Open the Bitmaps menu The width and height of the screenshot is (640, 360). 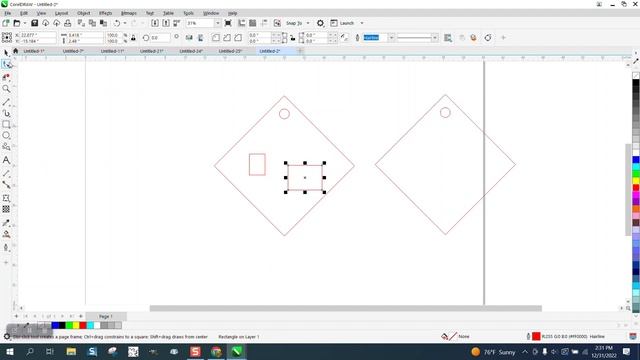click(x=129, y=13)
